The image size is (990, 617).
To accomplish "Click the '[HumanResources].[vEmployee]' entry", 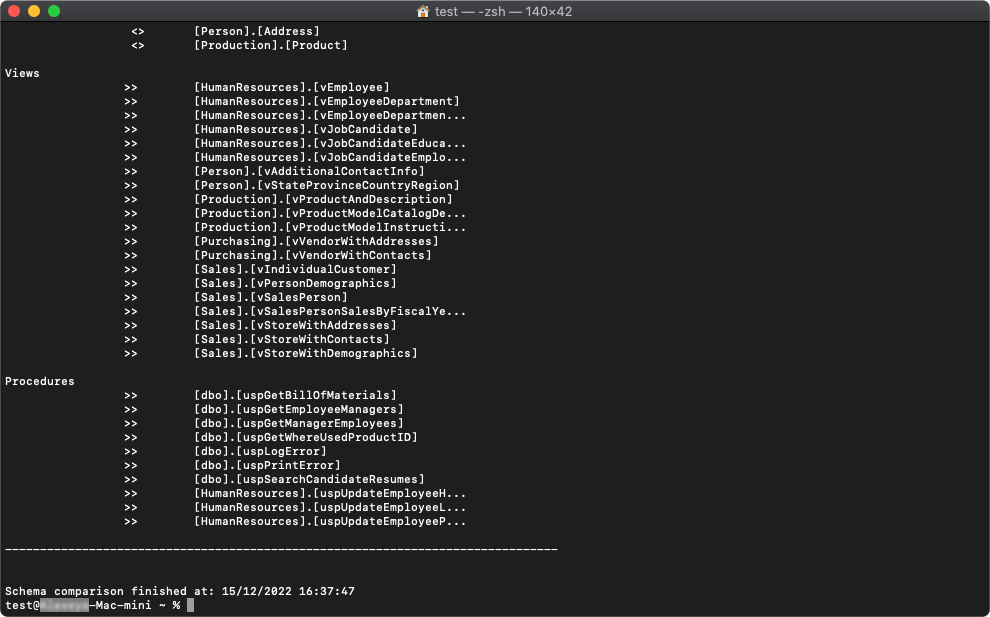I will 292,87.
